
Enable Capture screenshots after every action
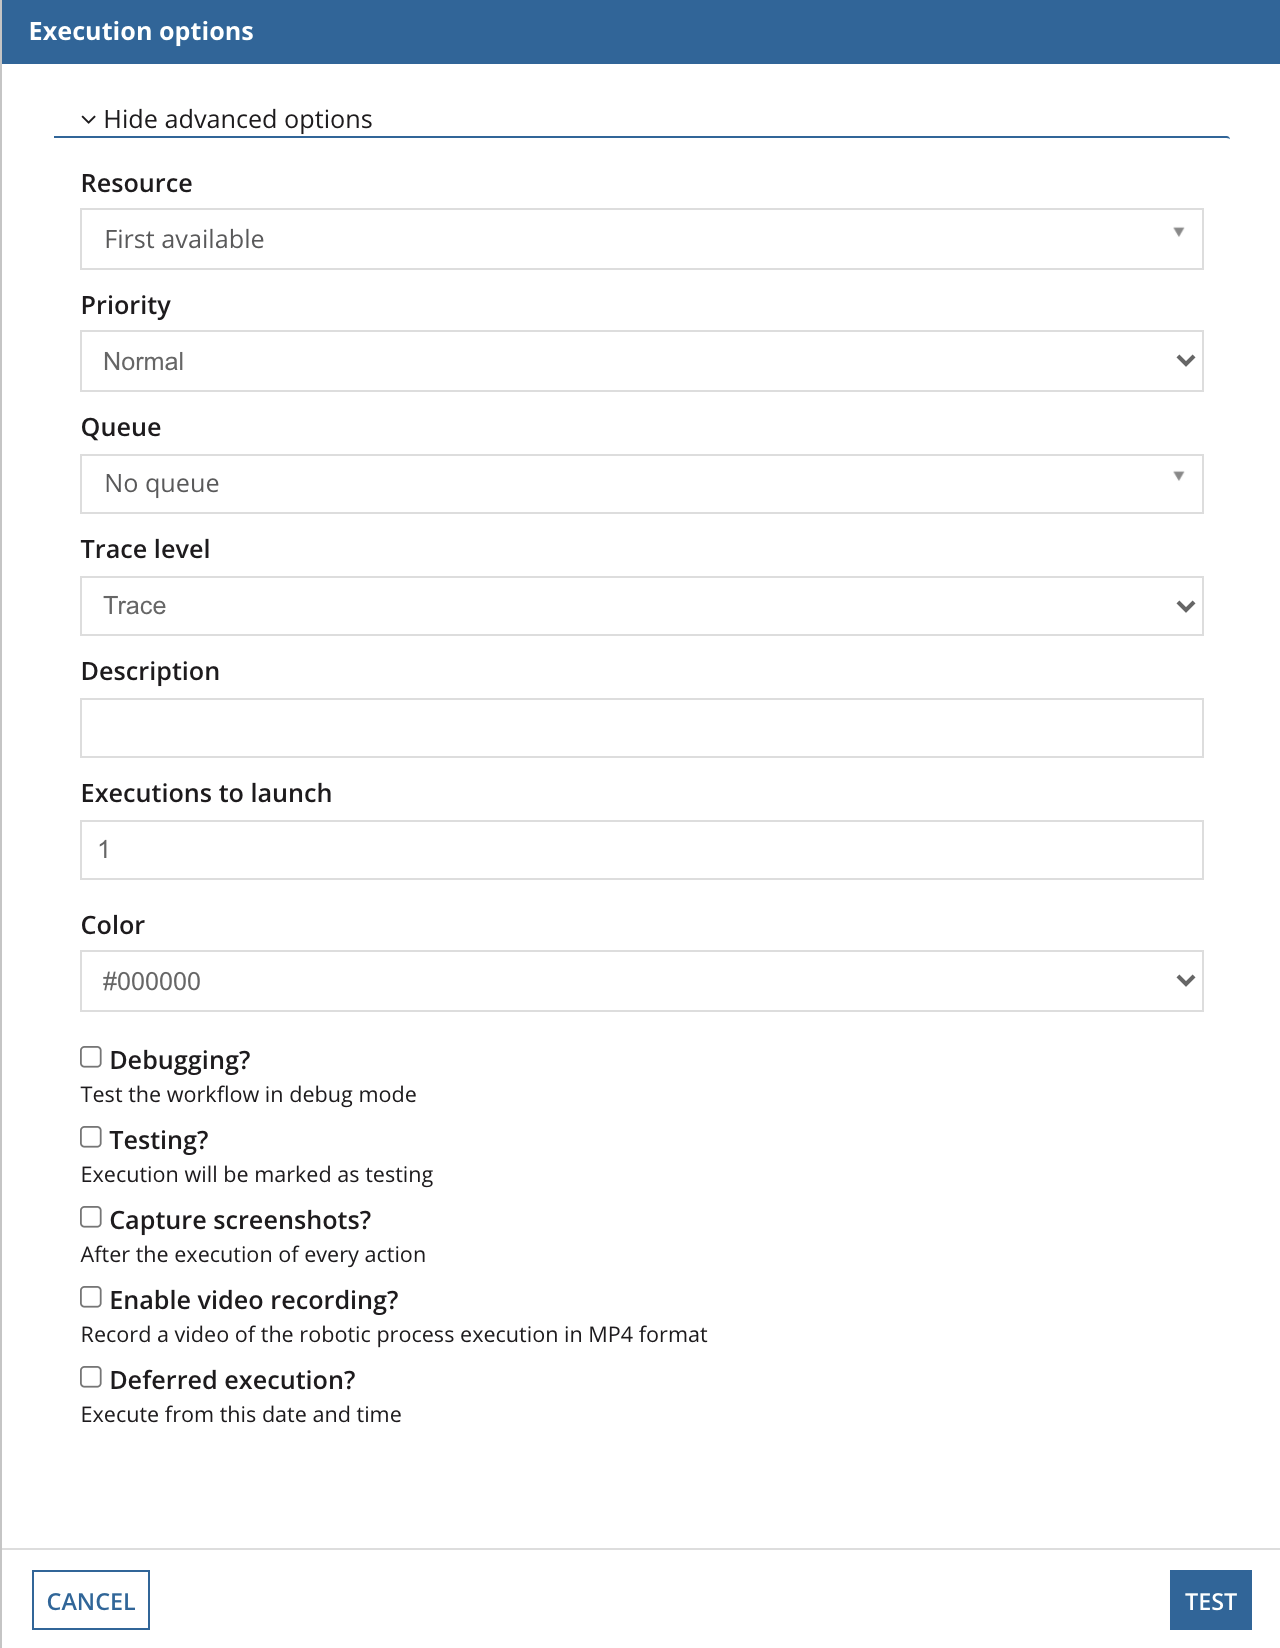(90, 1215)
